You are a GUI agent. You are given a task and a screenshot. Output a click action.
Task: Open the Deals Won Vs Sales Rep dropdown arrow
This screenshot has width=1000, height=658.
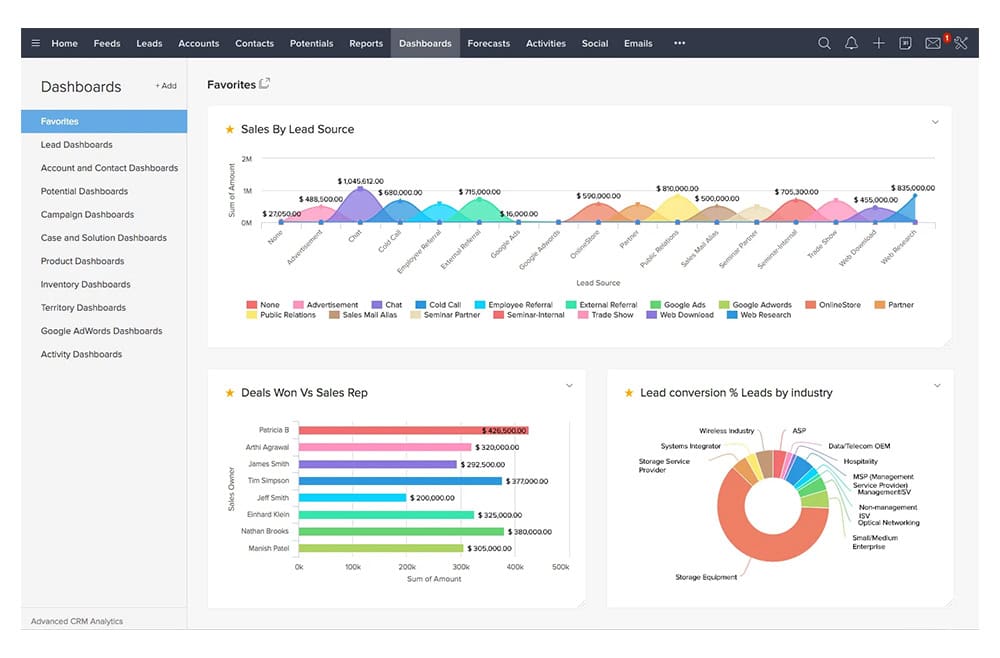coord(569,385)
